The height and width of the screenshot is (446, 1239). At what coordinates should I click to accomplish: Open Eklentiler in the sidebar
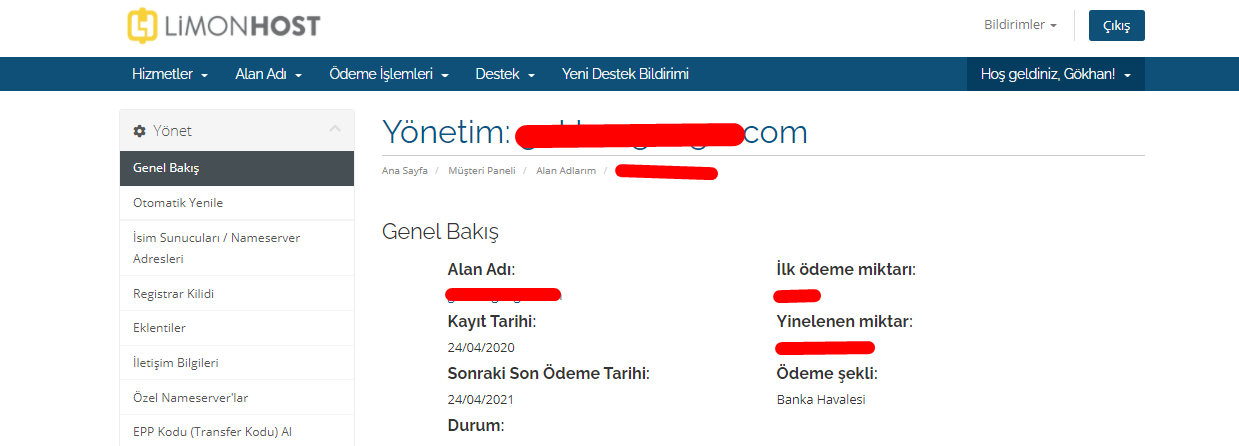tap(237, 328)
